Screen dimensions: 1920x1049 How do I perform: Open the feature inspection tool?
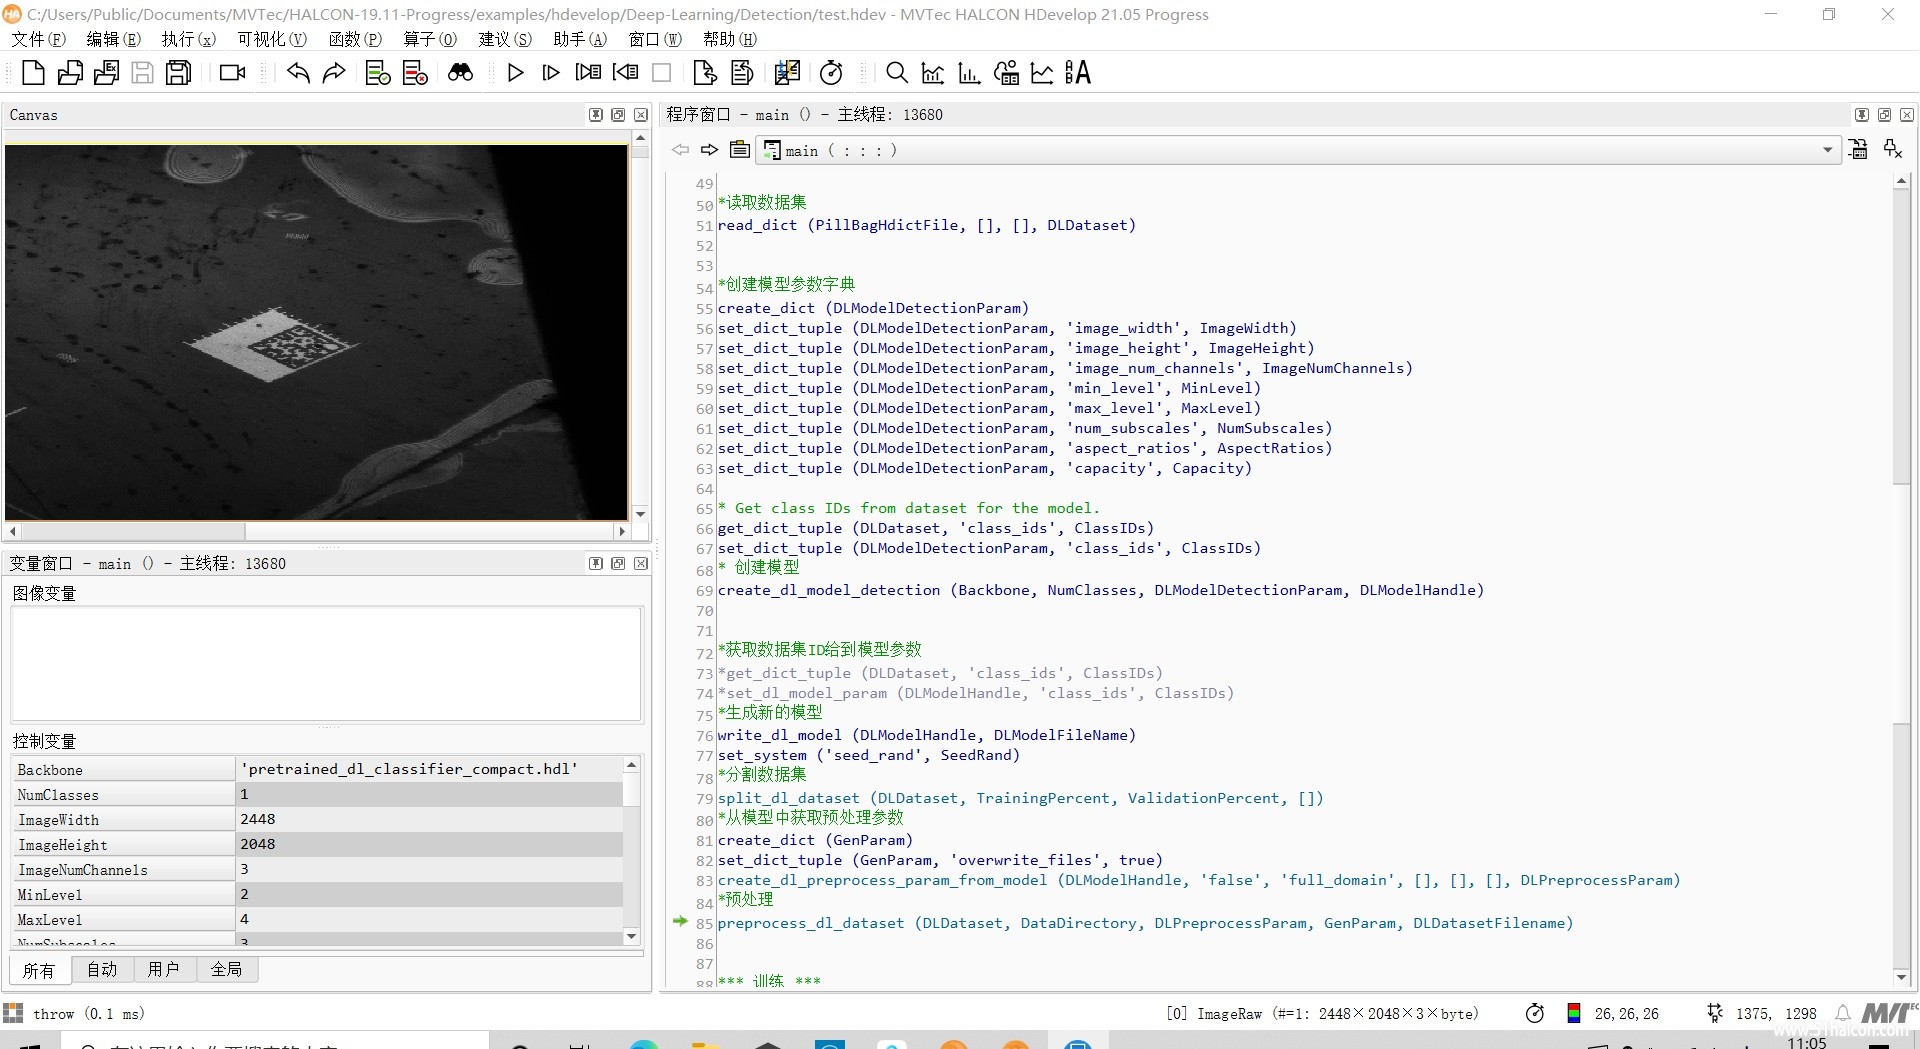point(1006,73)
